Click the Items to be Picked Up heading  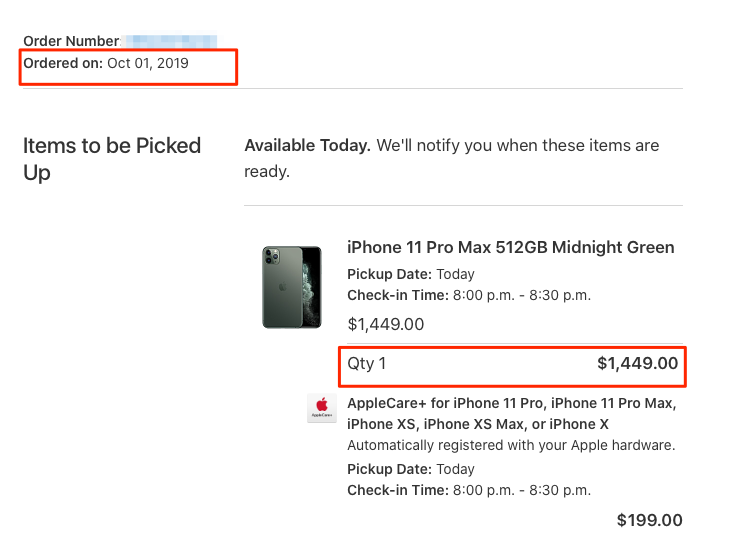click(112, 159)
